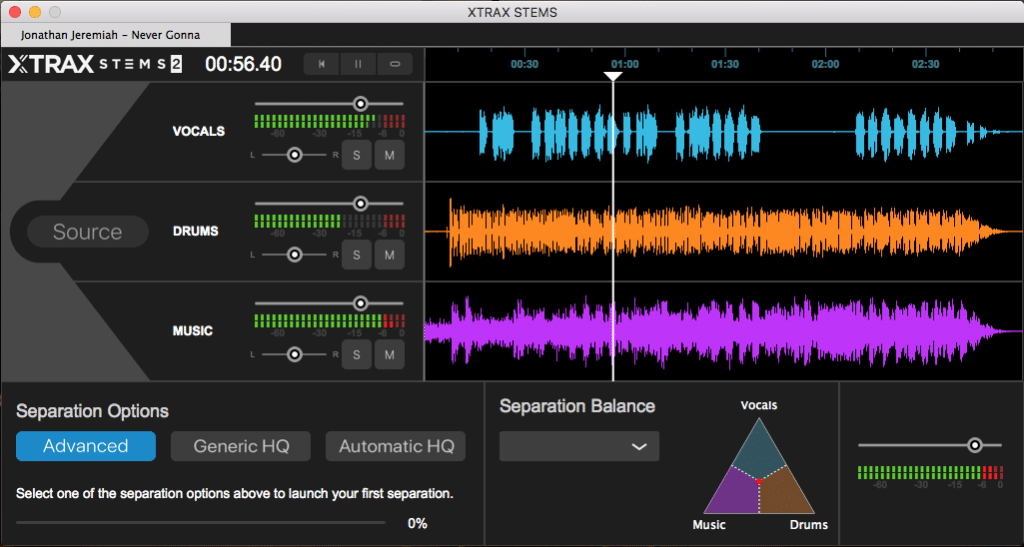Screen dimensions: 1024x547
Task: Adjust the Drums volume slider knob
Action: point(360,204)
